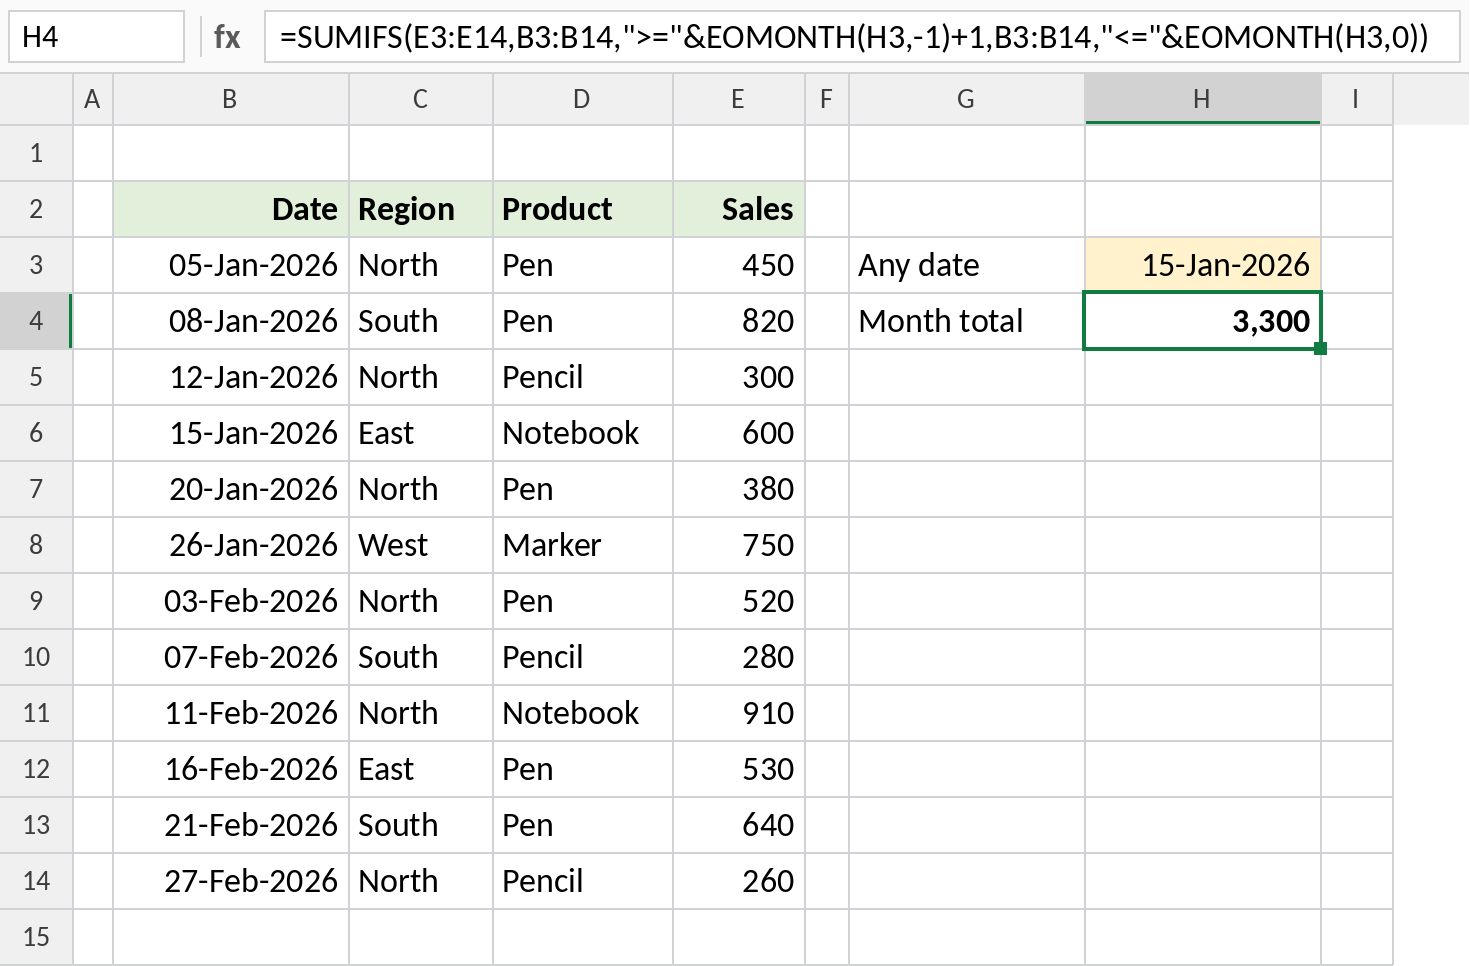This screenshot has width=1470, height=966.
Task: Select the sales value 820
Action: click(739, 321)
